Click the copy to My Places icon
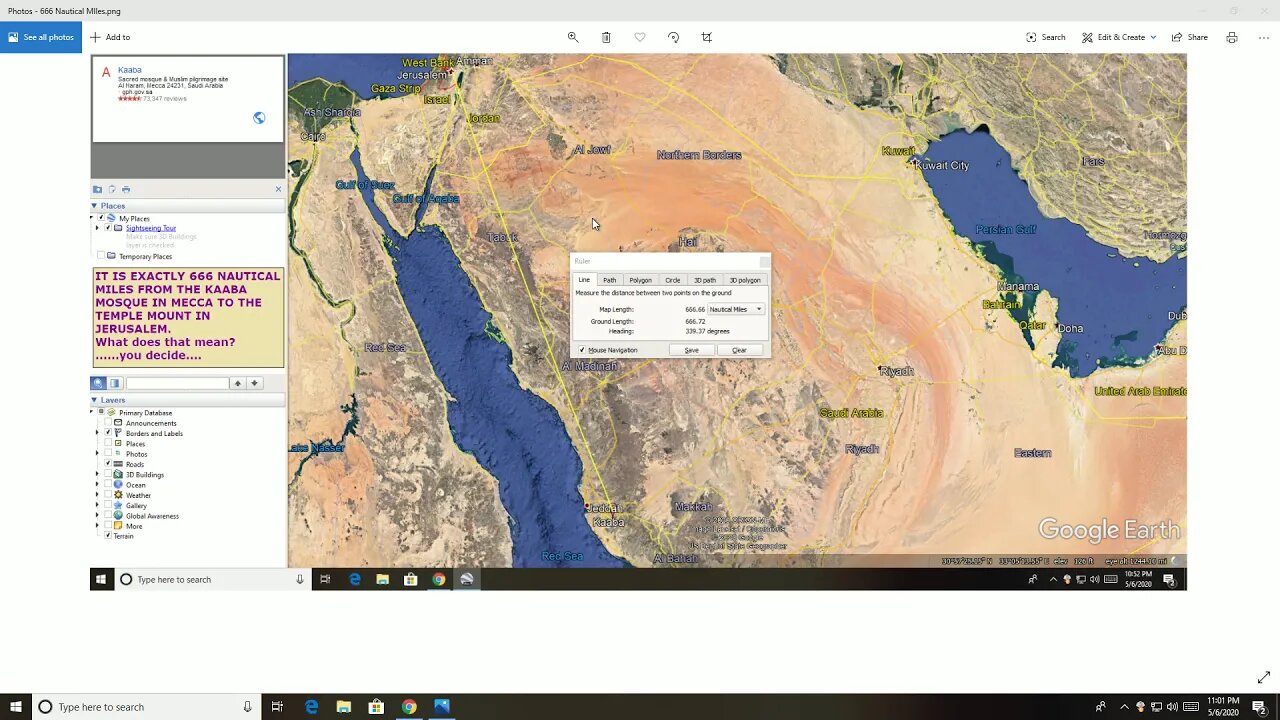The image size is (1280, 720). (111, 189)
